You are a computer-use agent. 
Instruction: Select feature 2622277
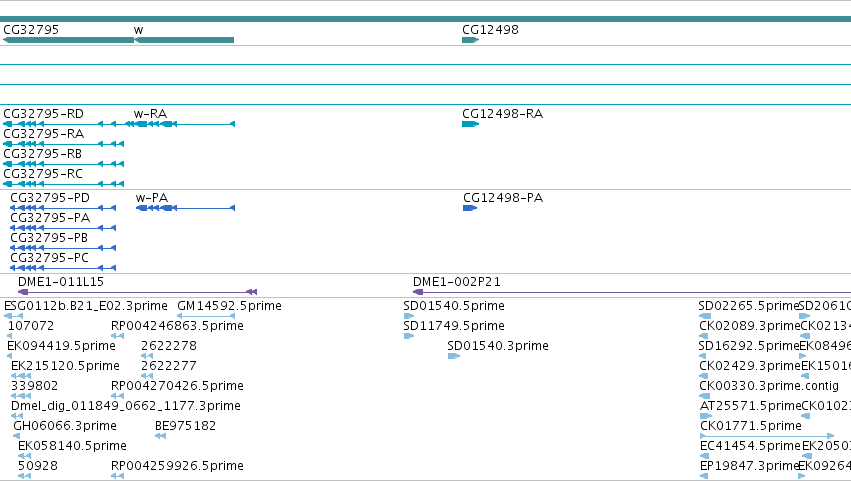click(x=147, y=376)
